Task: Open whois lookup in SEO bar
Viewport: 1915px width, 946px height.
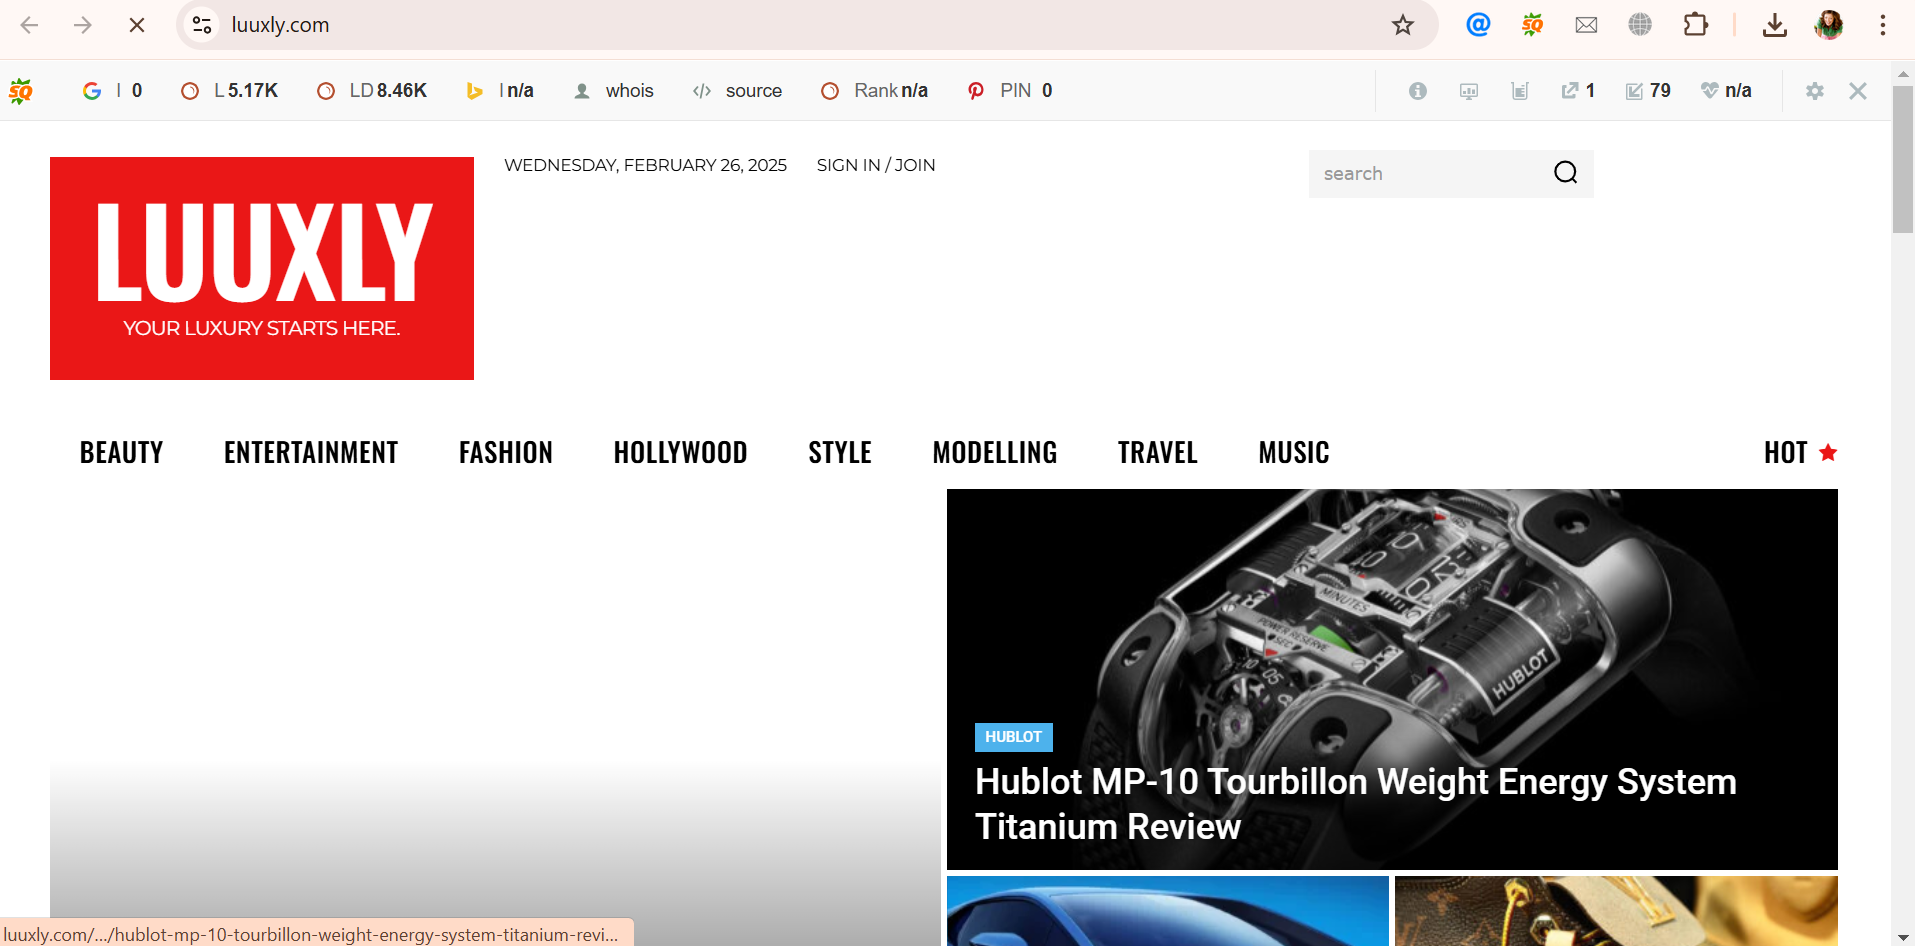Action: (613, 91)
